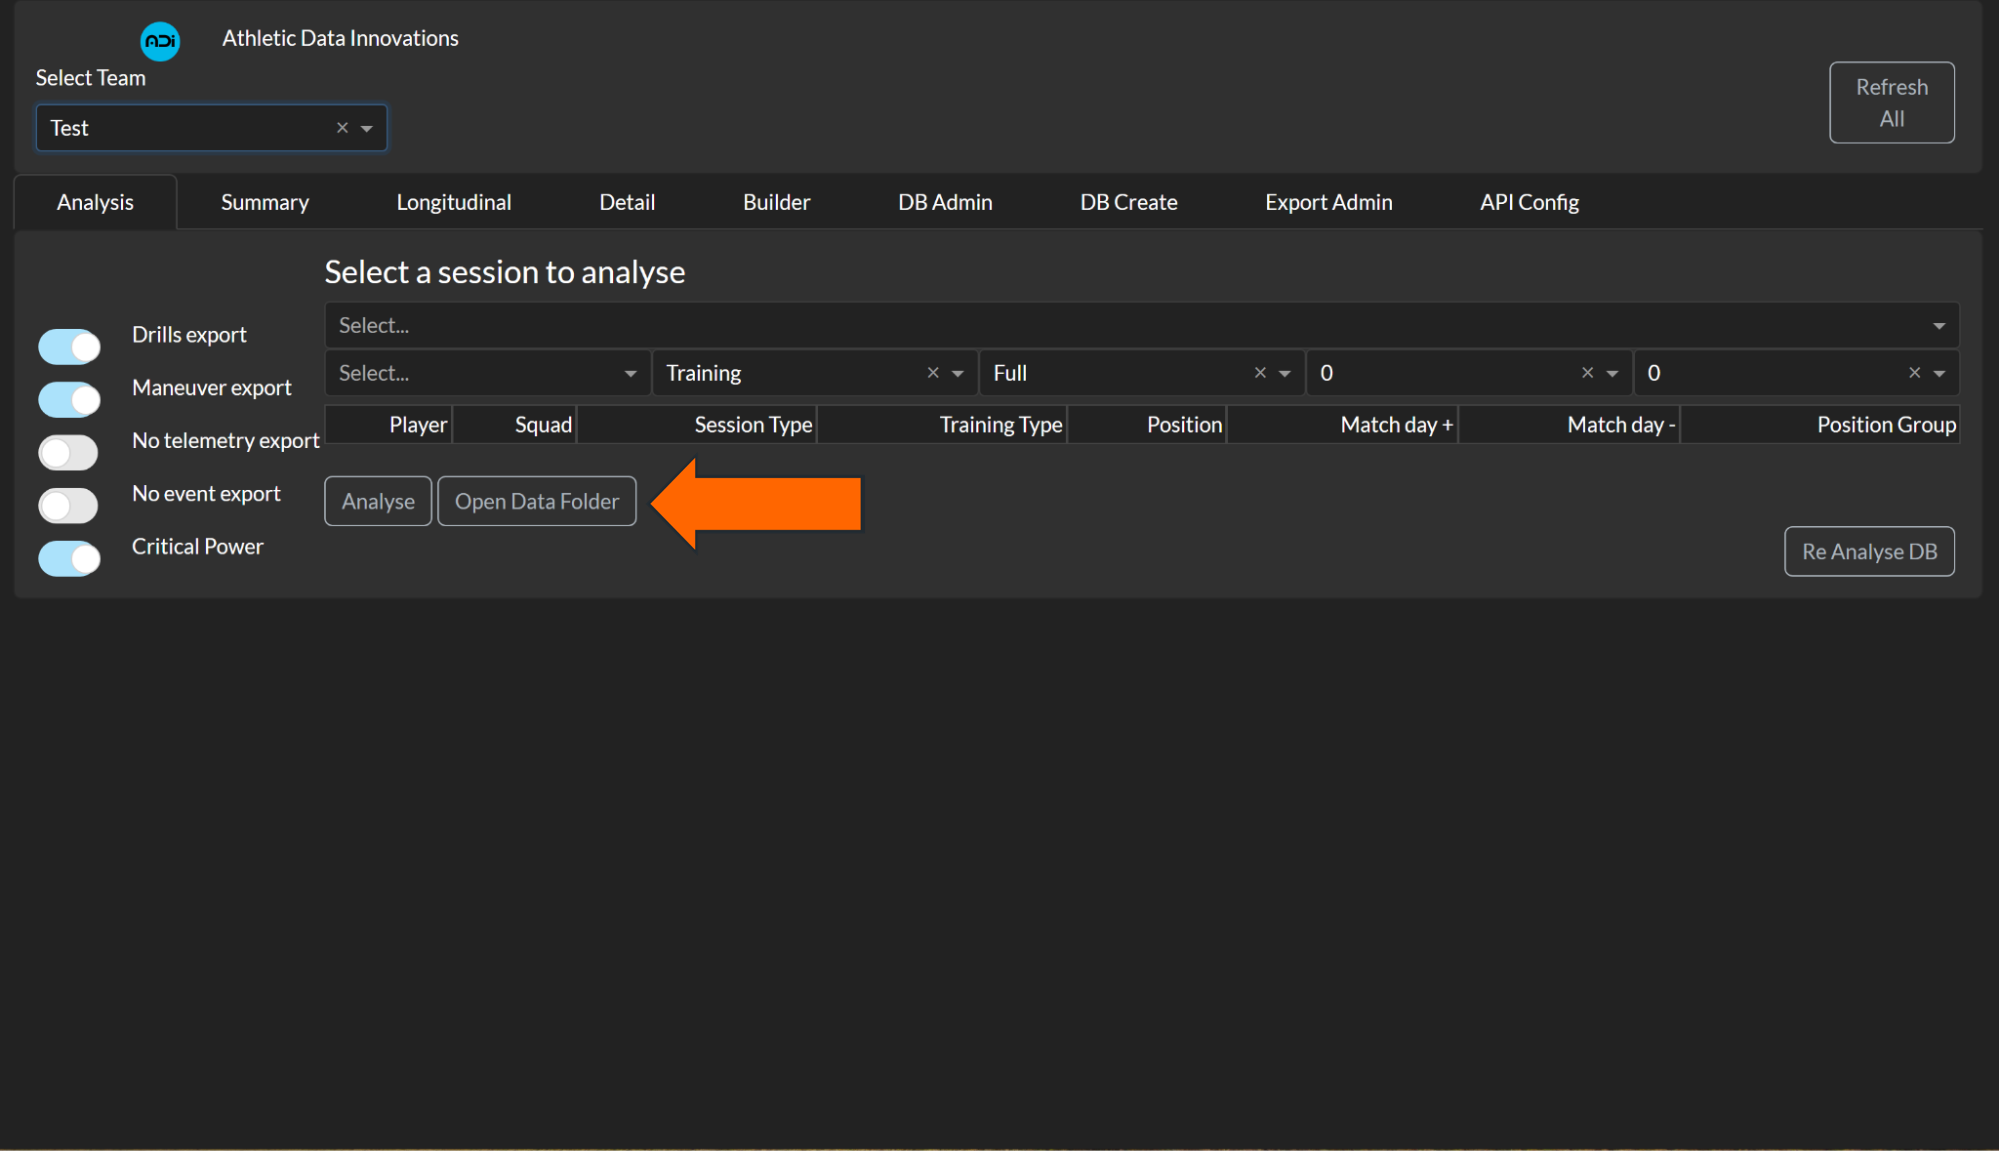Open the Builder tab
1999x1151 pixels.
tap(776, 202)
